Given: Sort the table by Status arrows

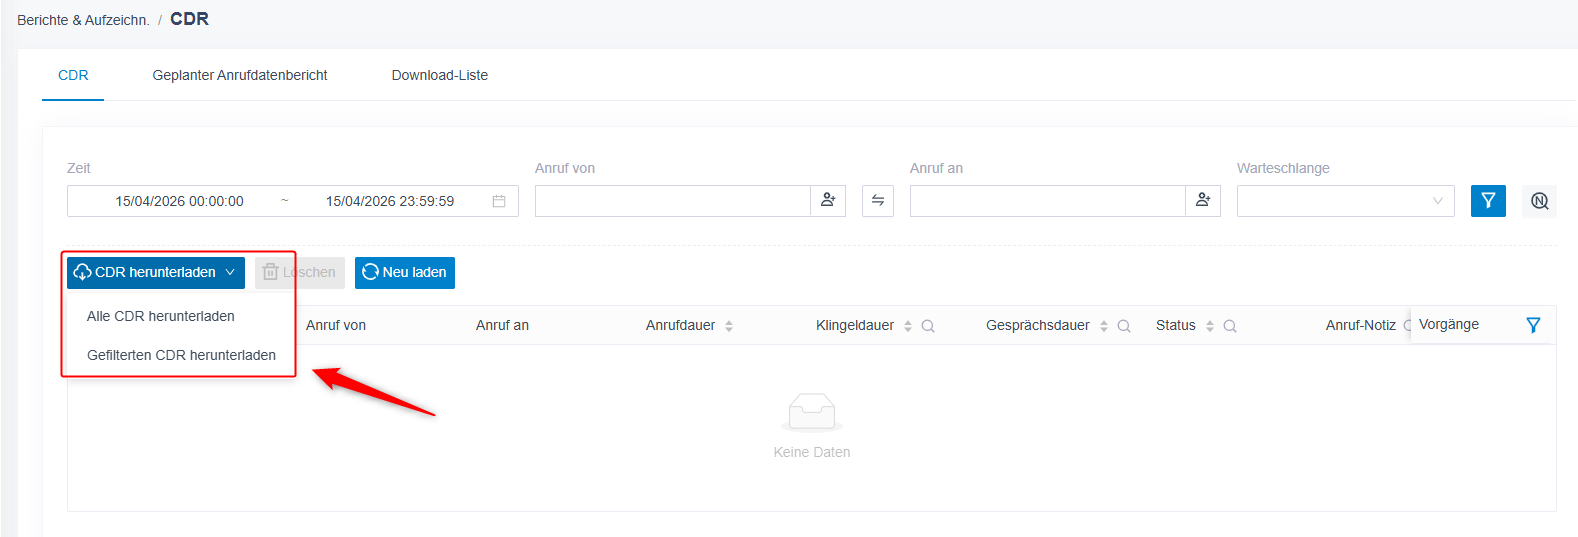Looking at the screenshot, I should pos(1210,326).
